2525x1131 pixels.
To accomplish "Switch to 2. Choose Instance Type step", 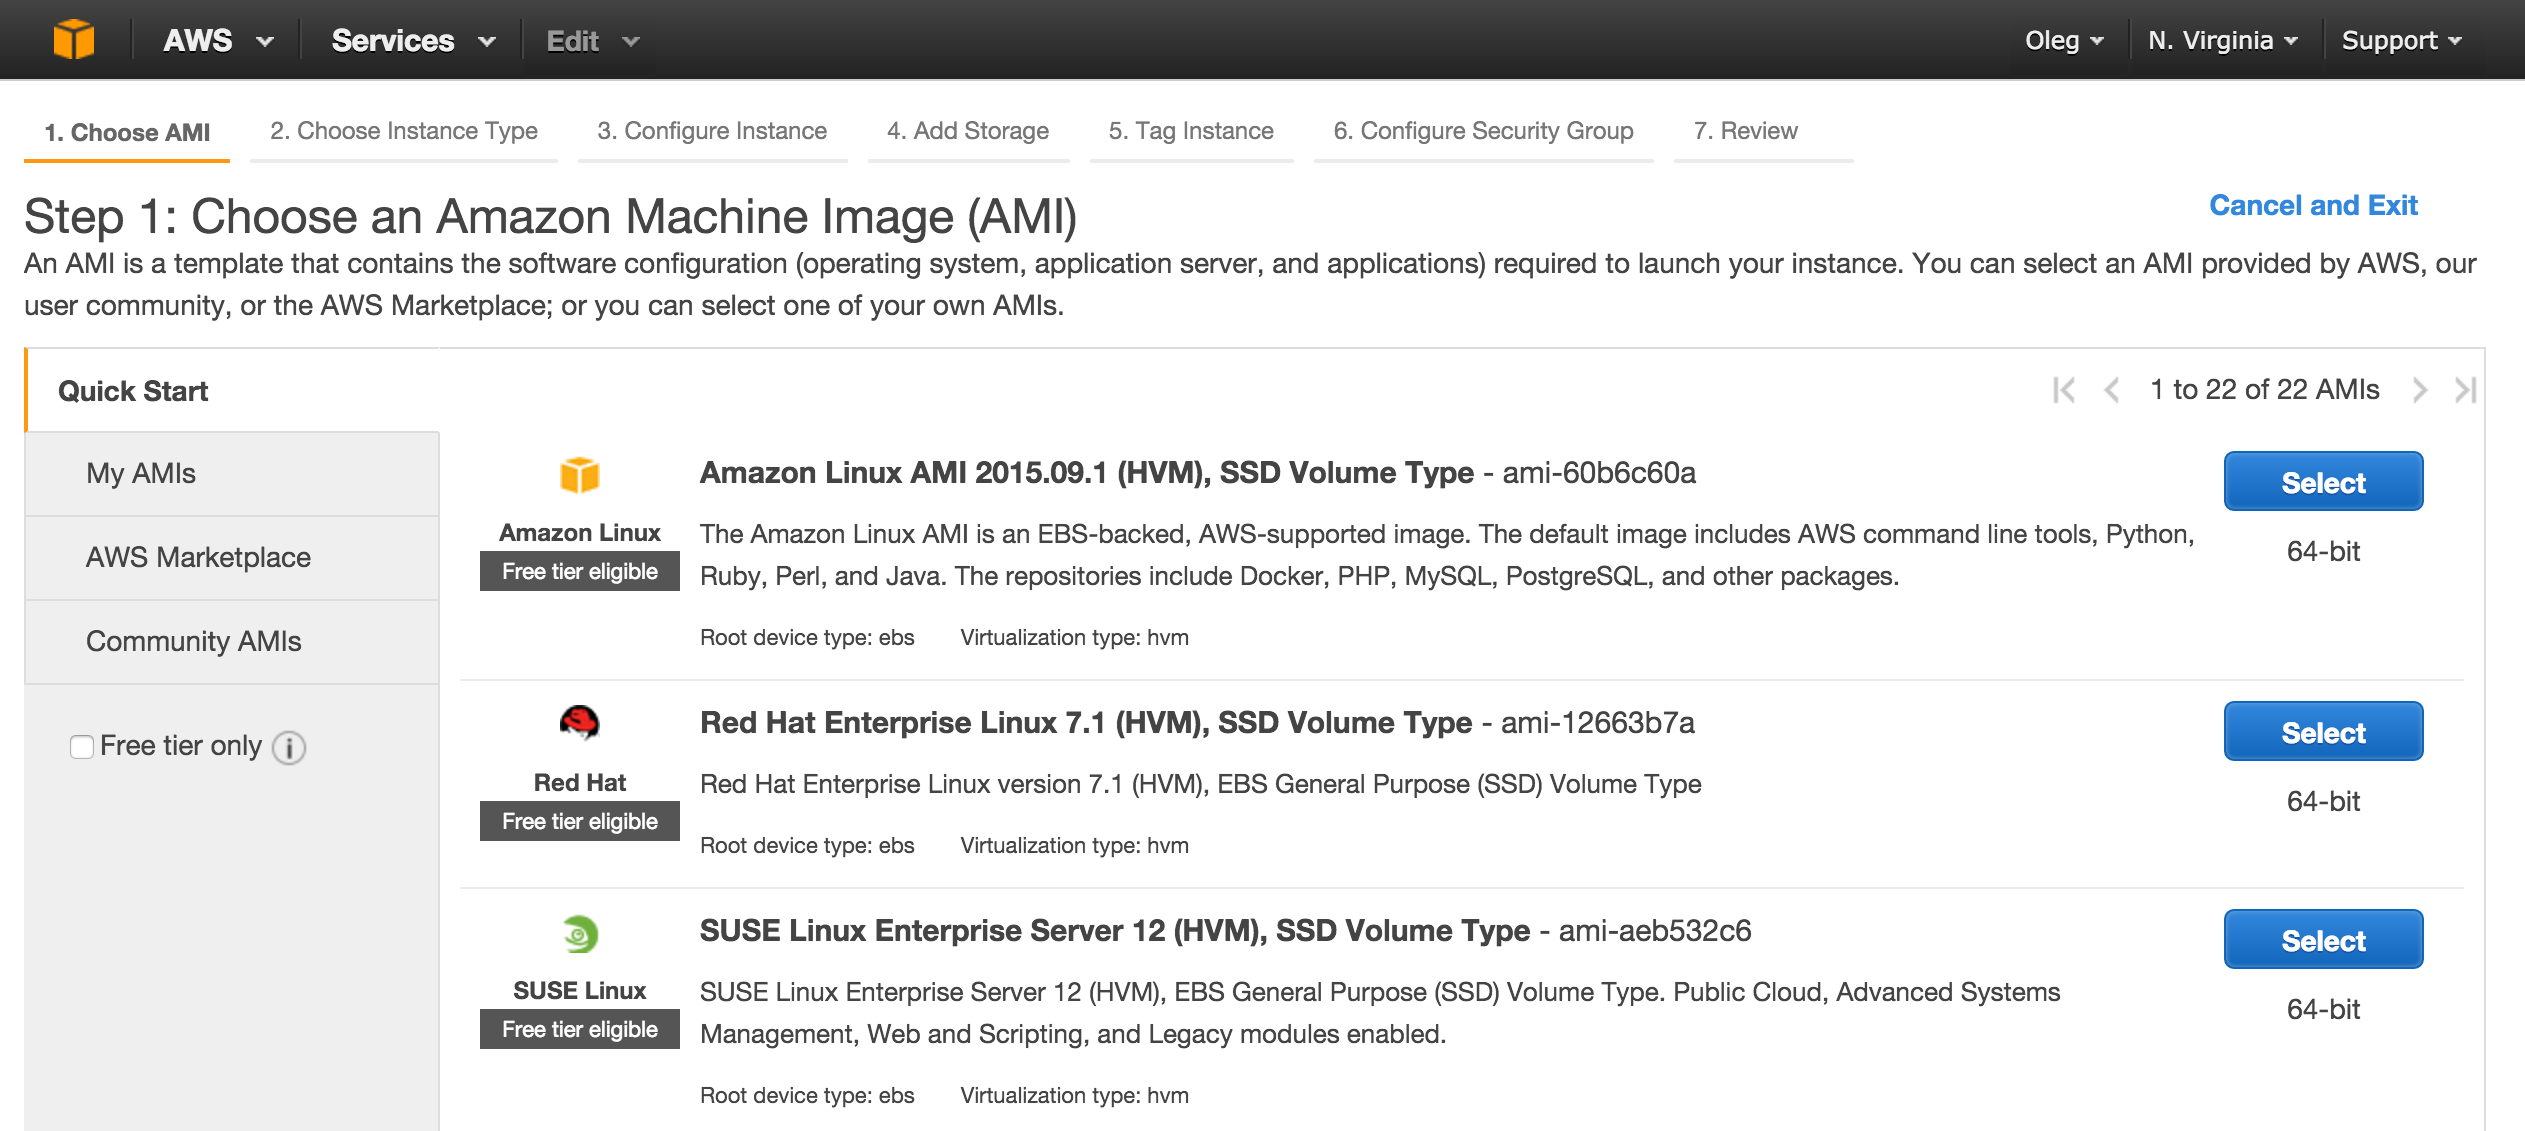I will tap(404, 131).
